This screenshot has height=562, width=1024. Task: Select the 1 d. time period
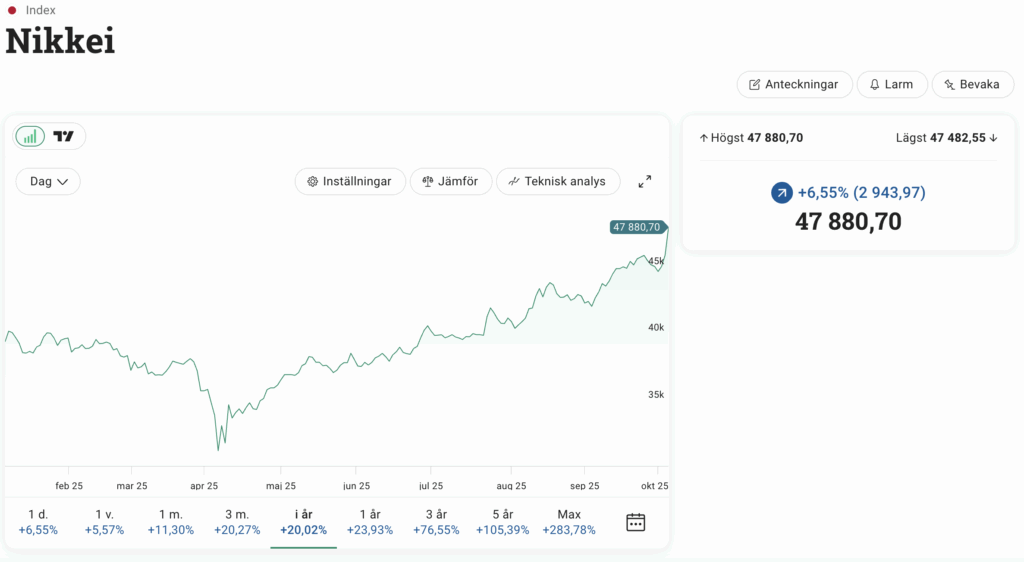[x=38, y=522]
